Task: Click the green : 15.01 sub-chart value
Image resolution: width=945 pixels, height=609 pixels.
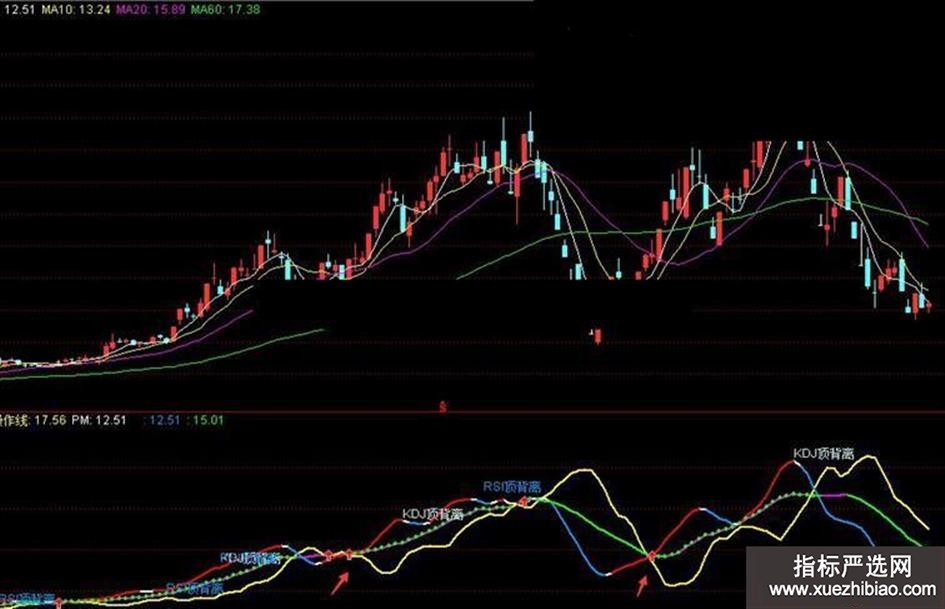Action: [x=206, y=420]
